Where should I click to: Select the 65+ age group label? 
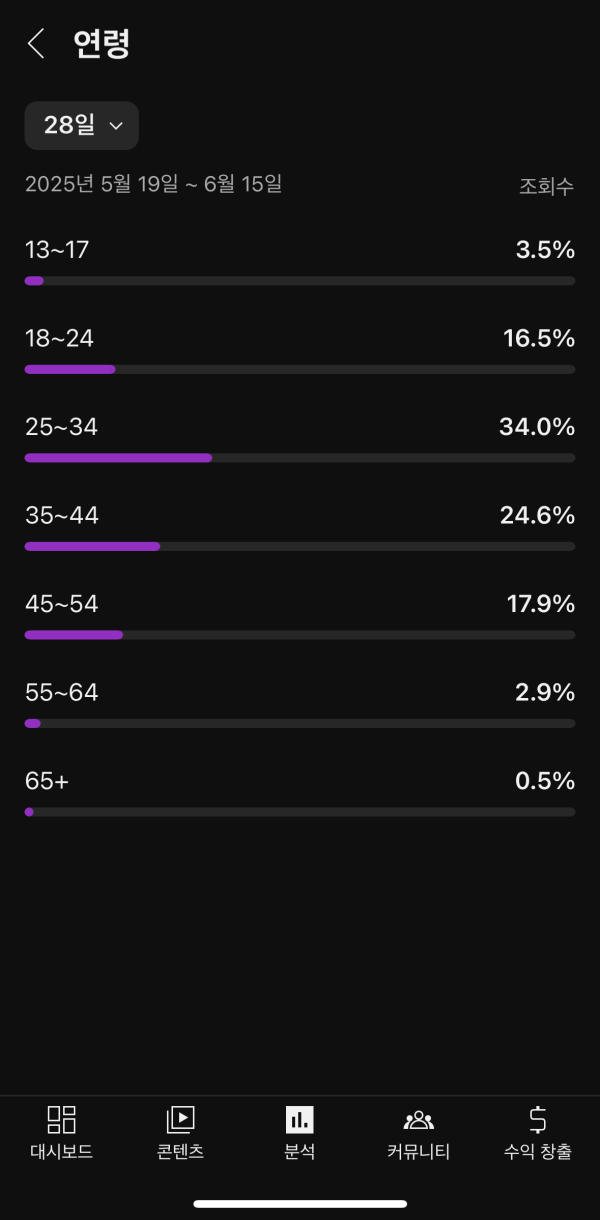[47, 781]
